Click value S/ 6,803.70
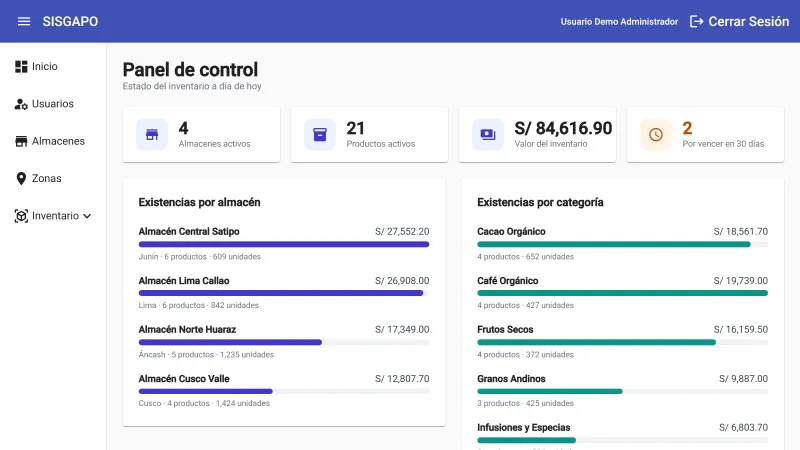Image resolution: width=800 pixels, height=450 pixels. click(x=743, y=428)
